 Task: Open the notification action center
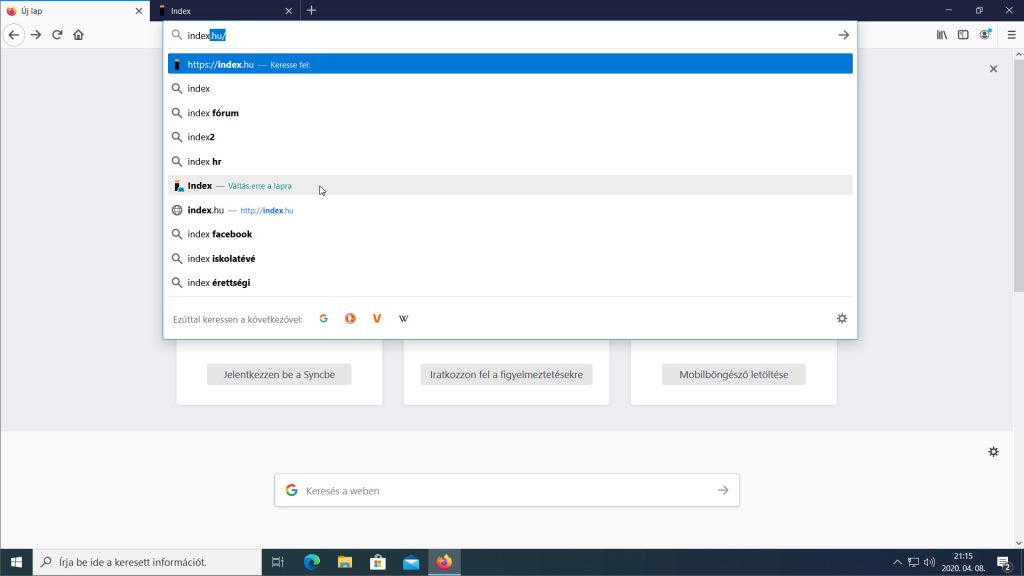point(1004,562)
